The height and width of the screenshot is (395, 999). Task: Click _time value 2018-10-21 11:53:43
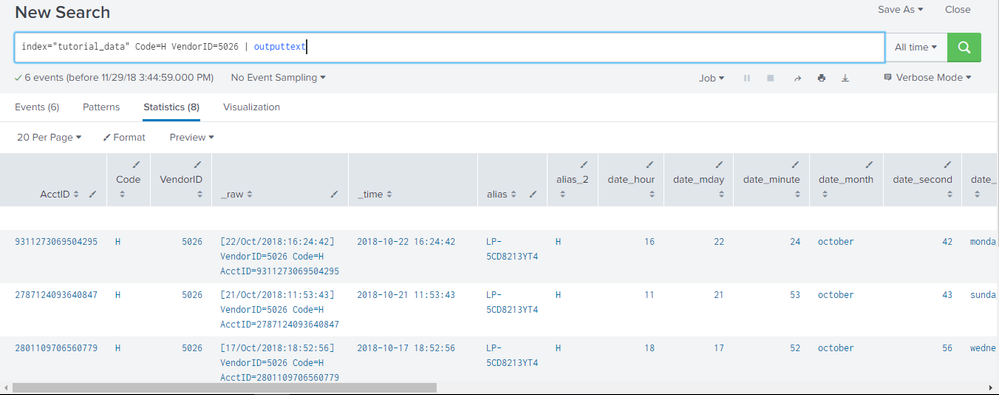point(406,294)
